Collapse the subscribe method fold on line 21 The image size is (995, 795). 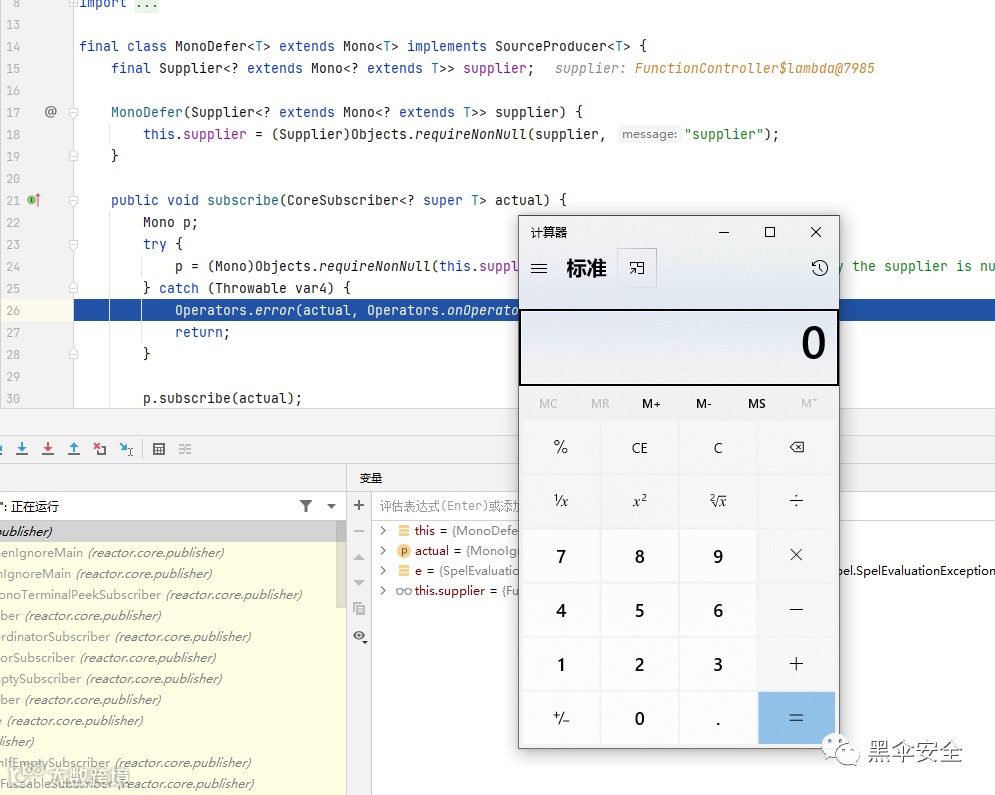[x=73, y=200]
